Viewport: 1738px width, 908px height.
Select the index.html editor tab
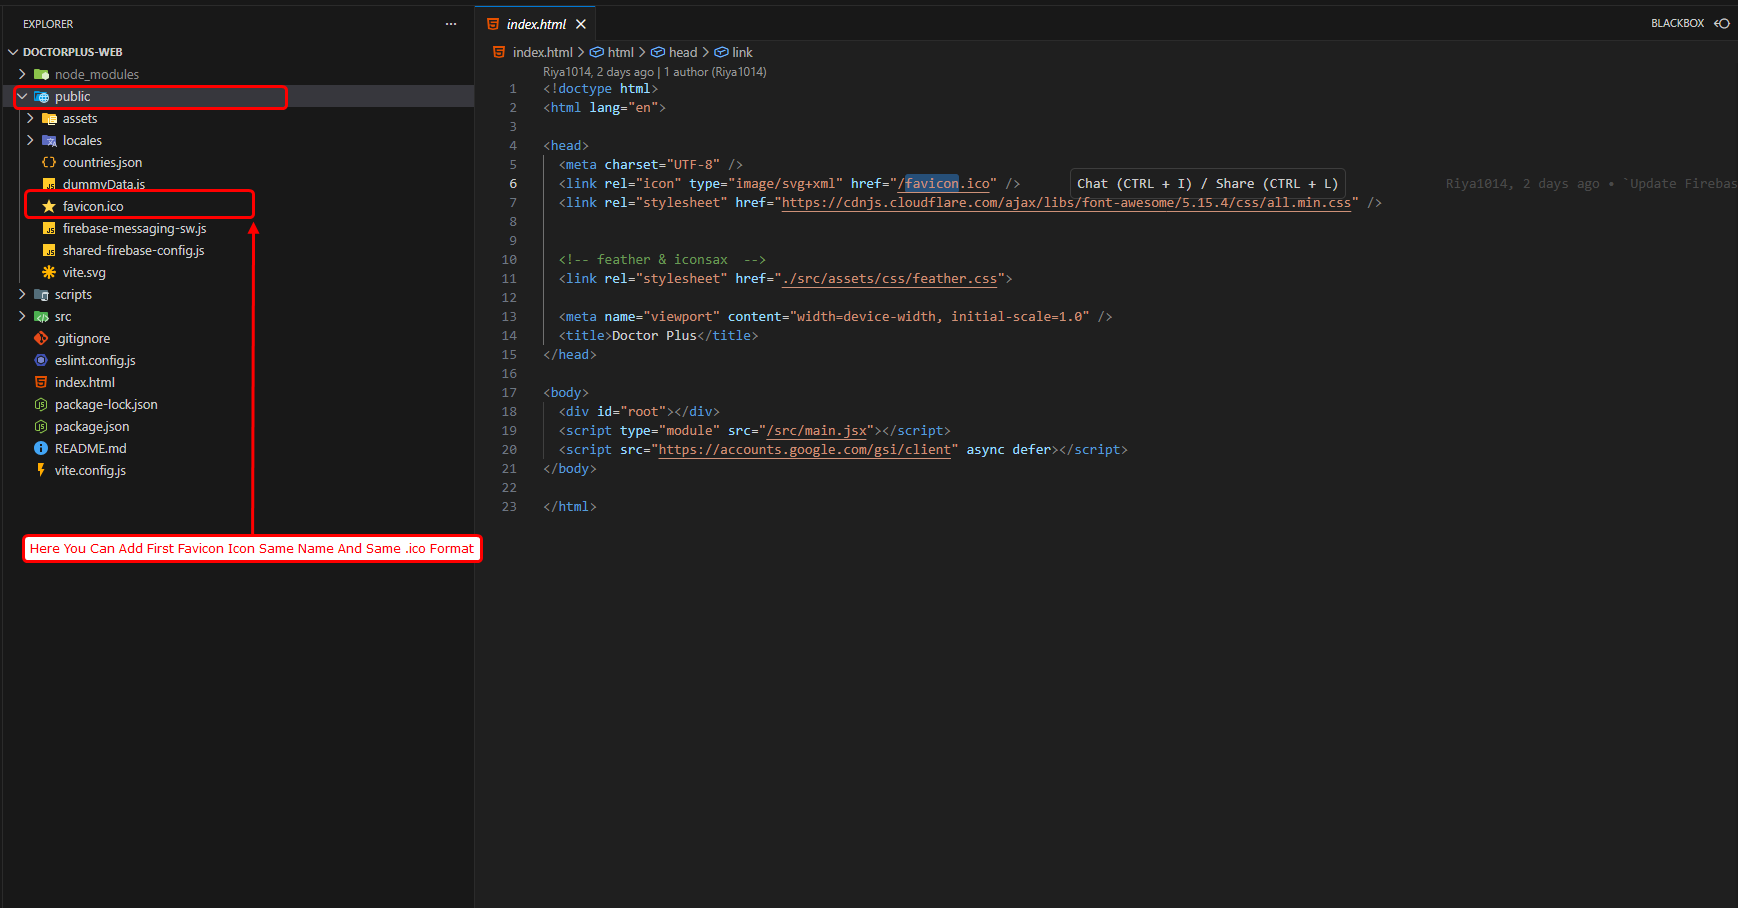[x=535, y=24]
